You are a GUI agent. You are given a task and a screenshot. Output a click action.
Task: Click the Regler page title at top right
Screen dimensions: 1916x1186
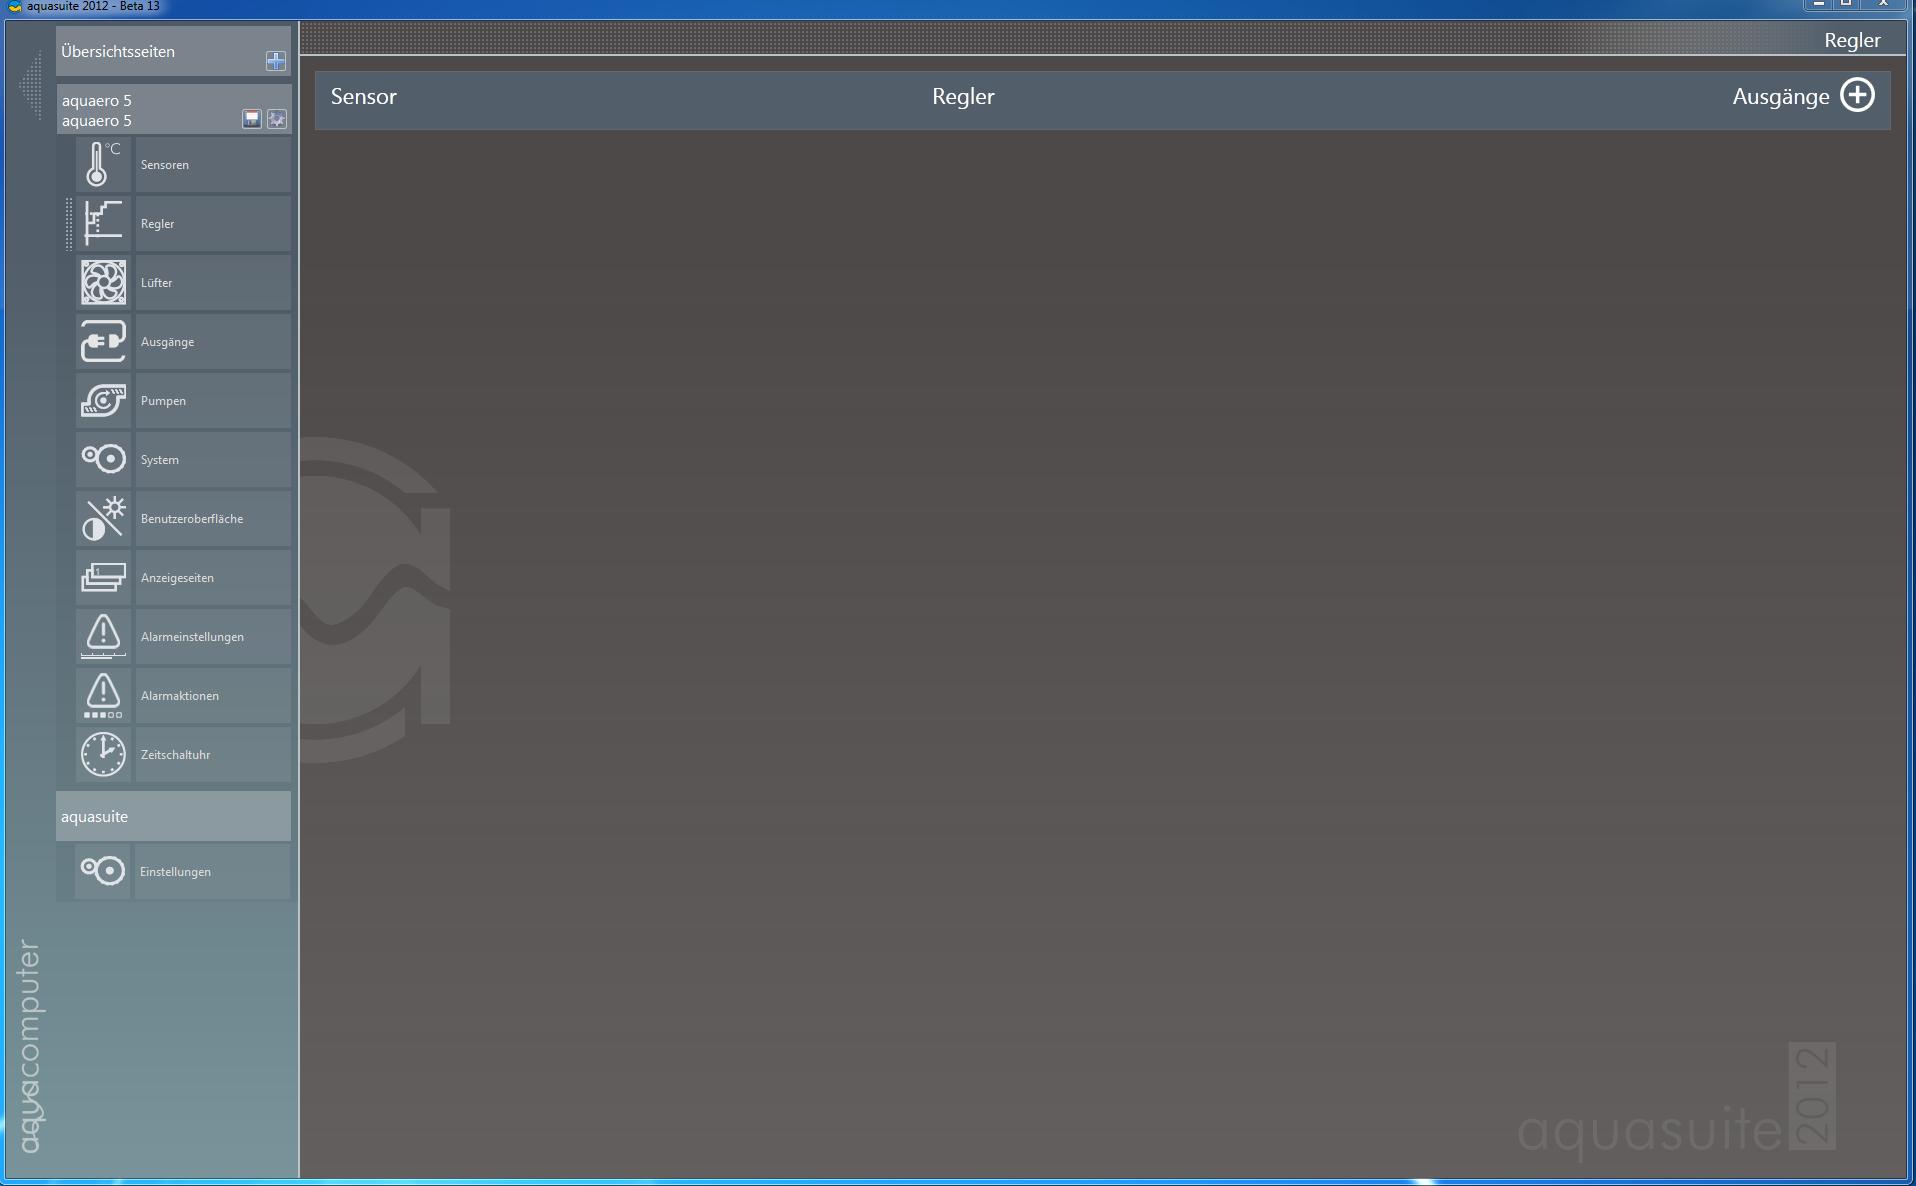(1852, 40)
